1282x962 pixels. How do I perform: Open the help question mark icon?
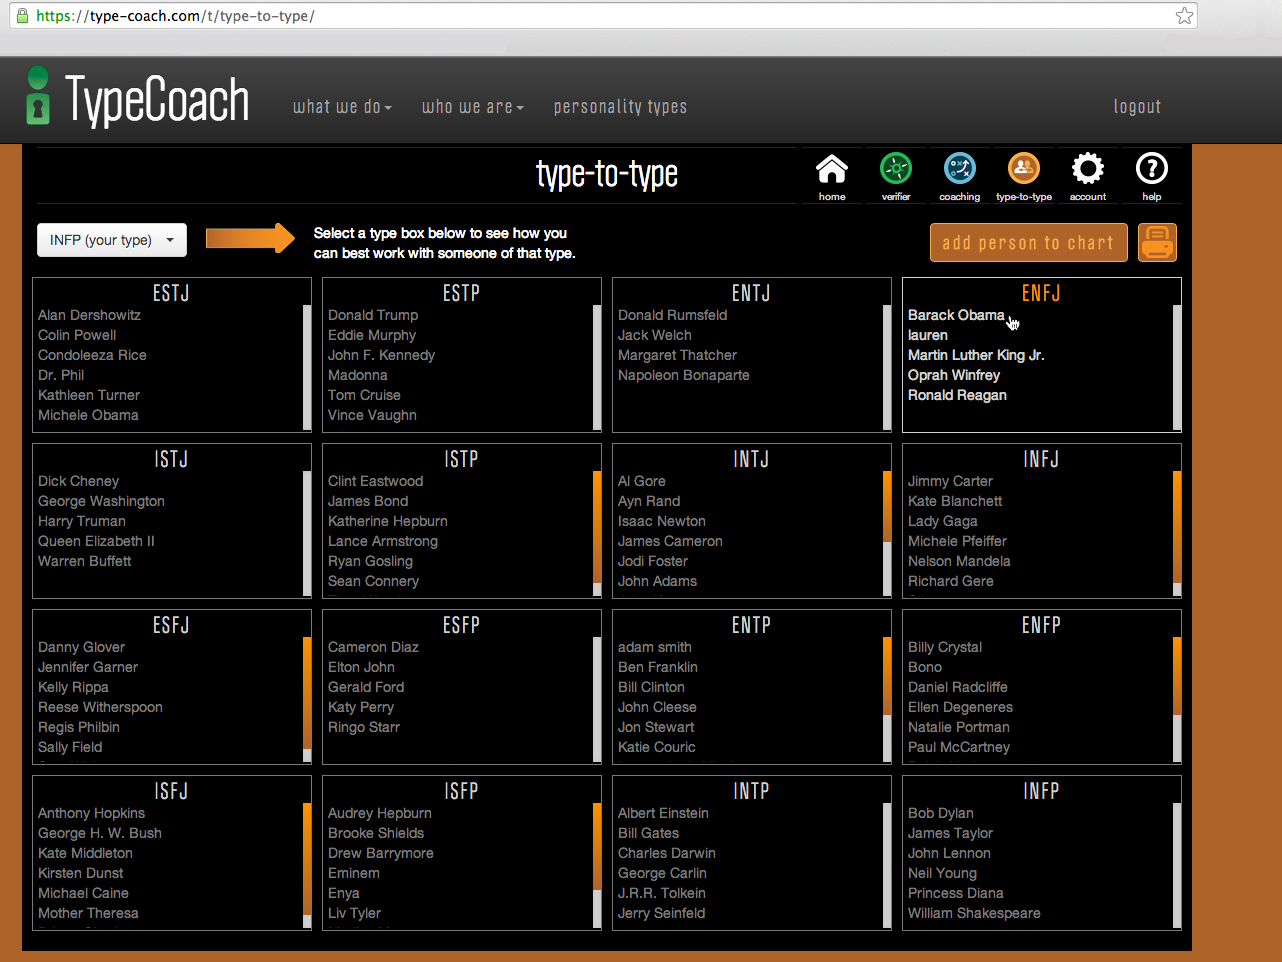click(x=1152, y=168)
